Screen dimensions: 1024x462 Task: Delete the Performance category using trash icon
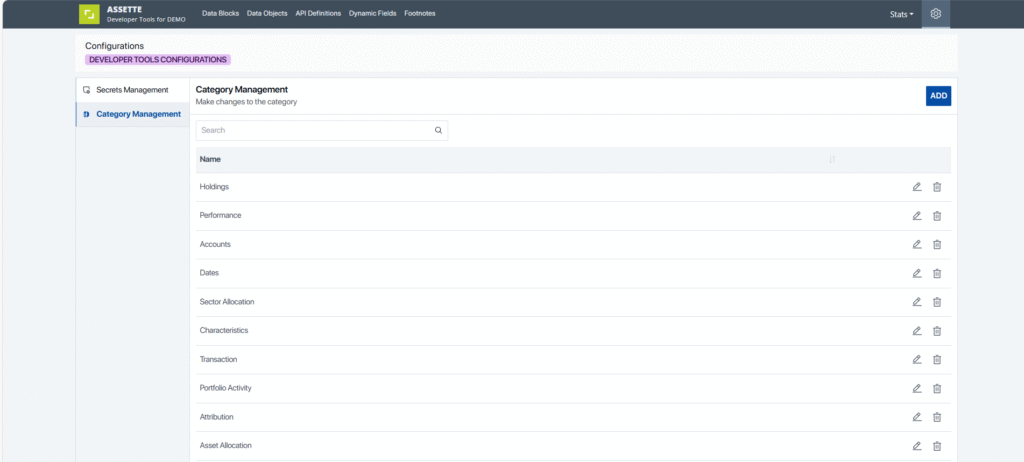[x=937, y=216]
